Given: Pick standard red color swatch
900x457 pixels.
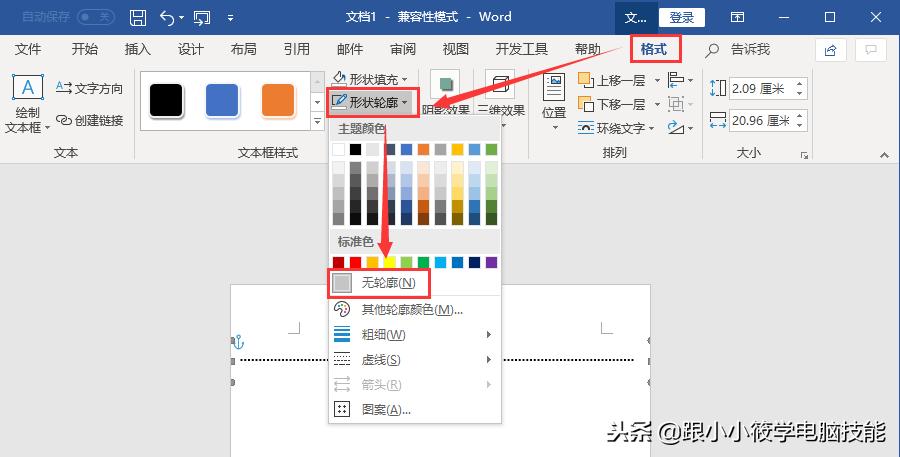Looking at the screenshot, I should 356,262.
